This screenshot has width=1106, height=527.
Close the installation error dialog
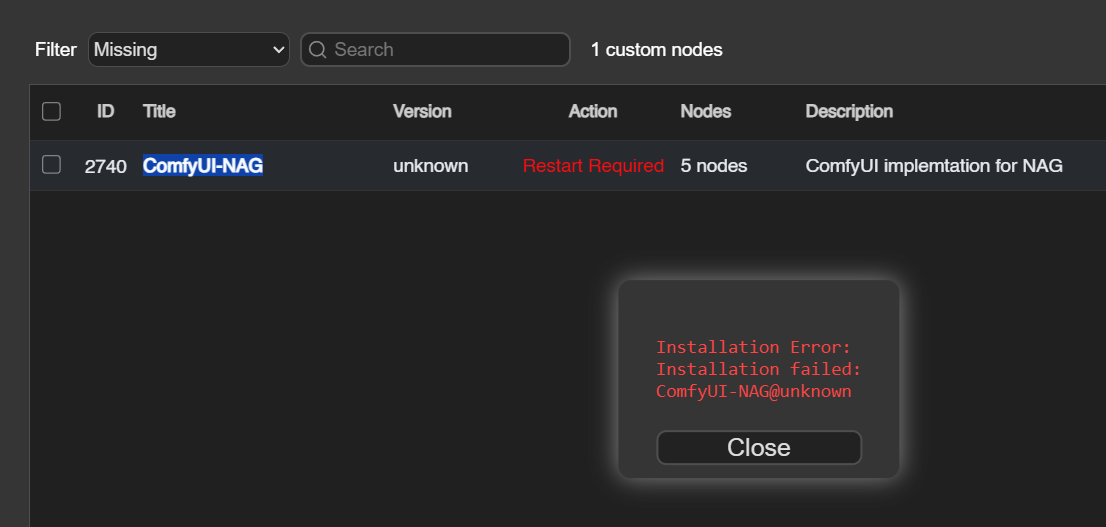[759, 447]
